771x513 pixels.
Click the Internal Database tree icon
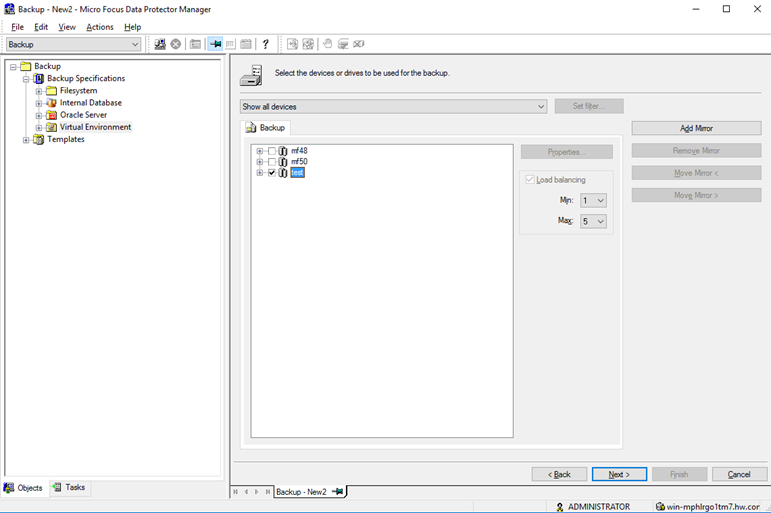tap(51, 103)
